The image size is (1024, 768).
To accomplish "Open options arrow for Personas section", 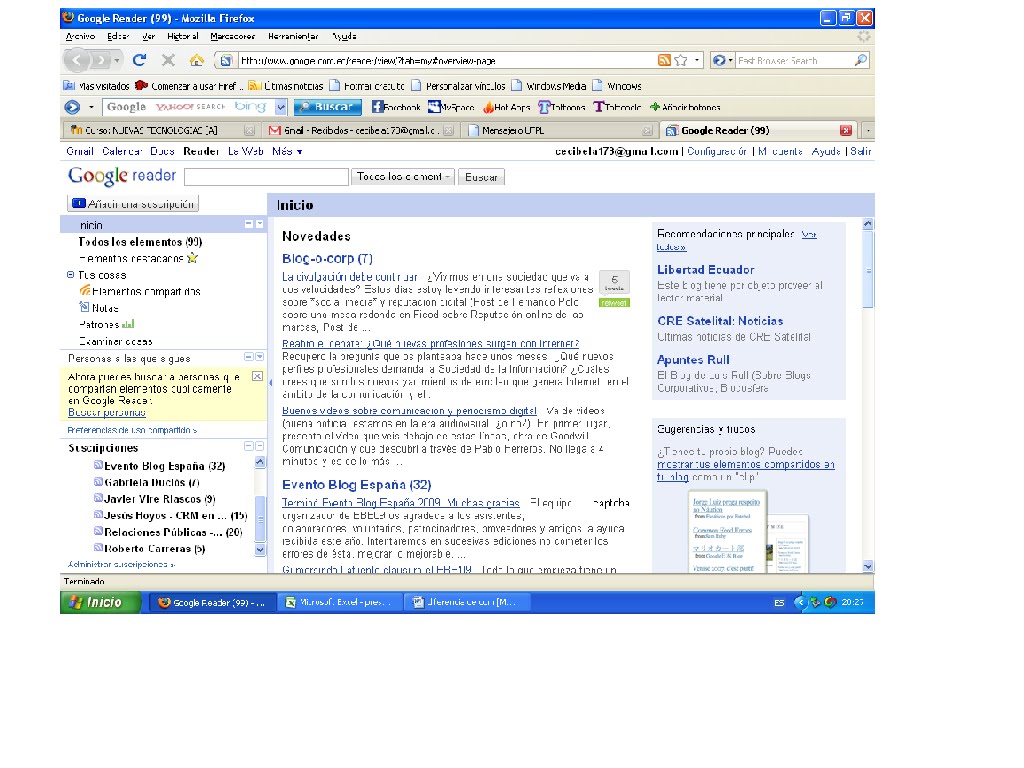I will (x=259, y=357).
